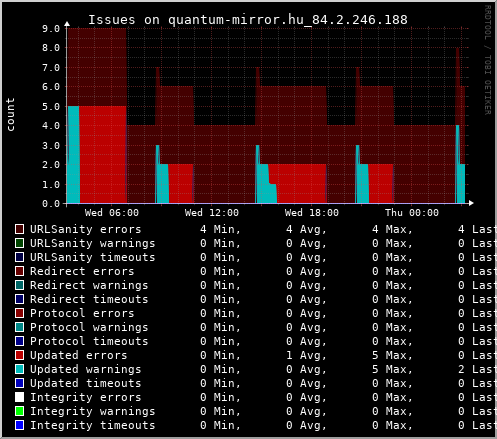Click the Protocol warnings teal swatch
Screen dimensions: 497x439
click(x=20, y=327)
